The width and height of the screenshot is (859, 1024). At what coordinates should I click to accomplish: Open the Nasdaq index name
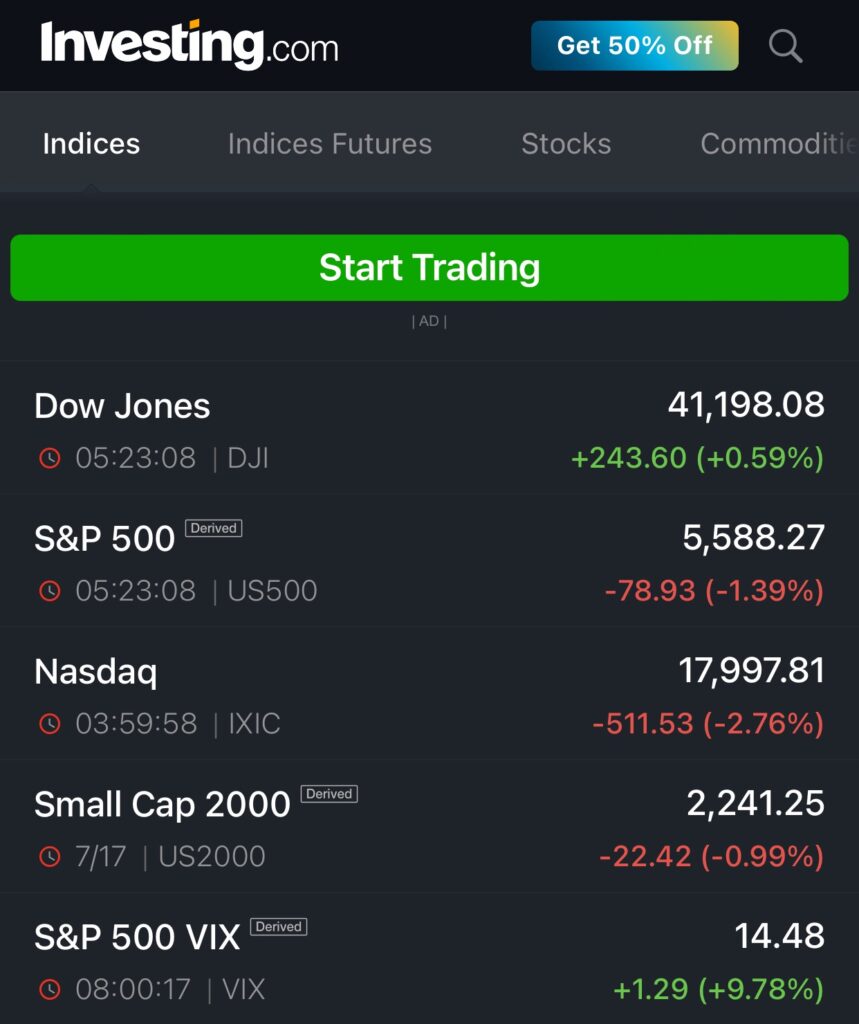(96, 671)
